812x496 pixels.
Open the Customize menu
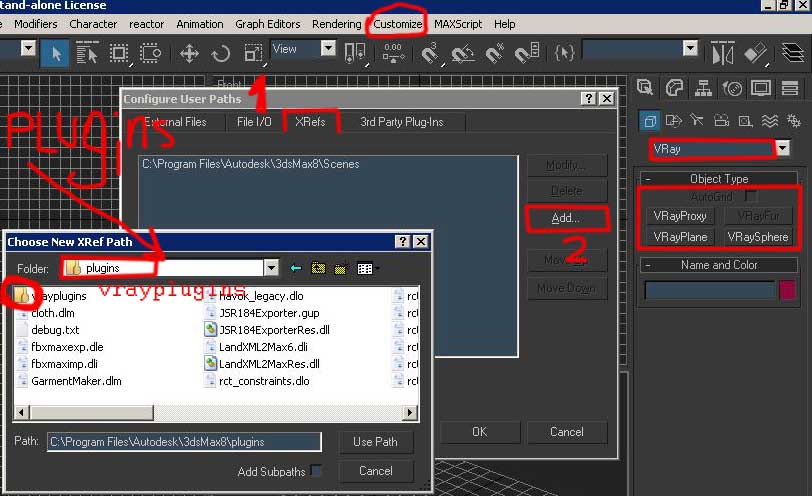(x=398, y=24)
